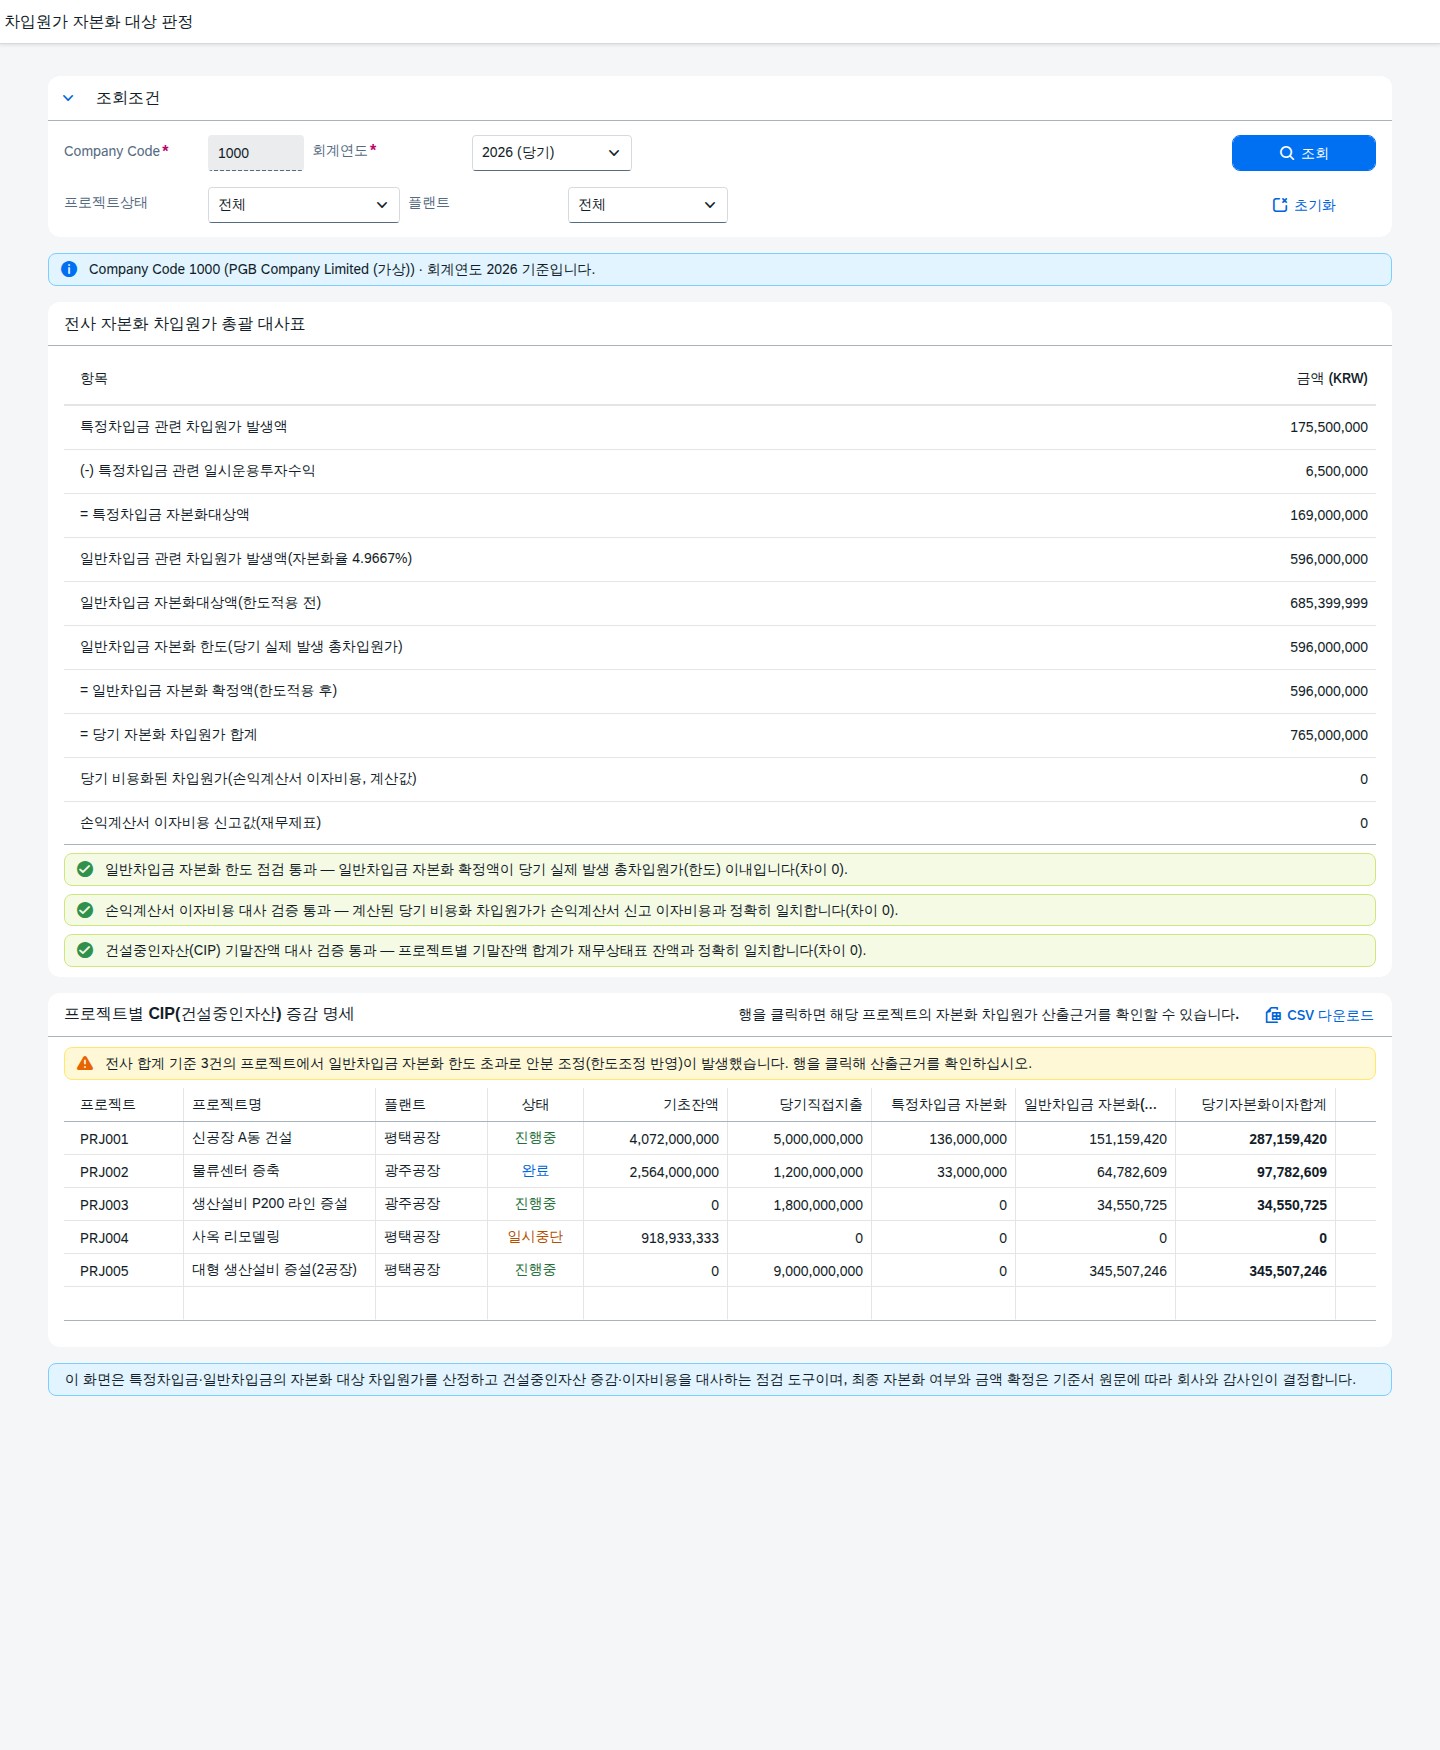The image size is (1440, 1750).
Task: Click project name 물류센터 증축
Action: [x=236, y=1171]
